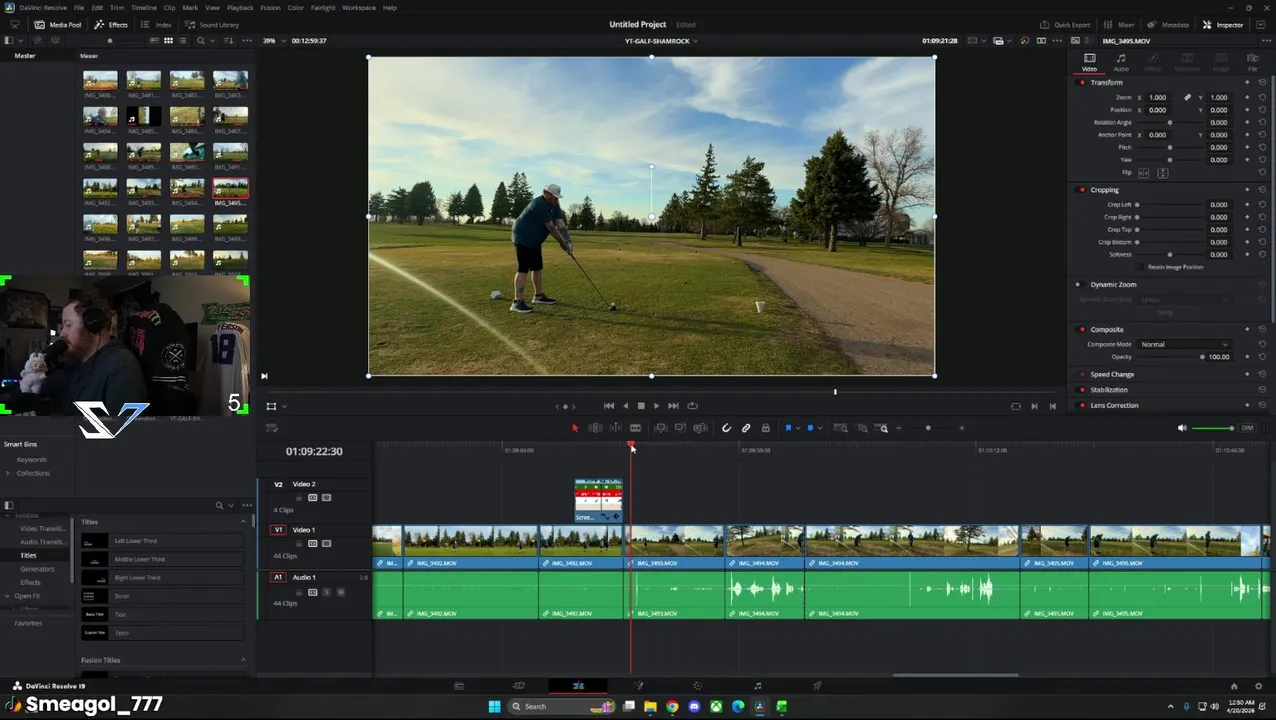Open the Workspace menu

coord(358,8)
